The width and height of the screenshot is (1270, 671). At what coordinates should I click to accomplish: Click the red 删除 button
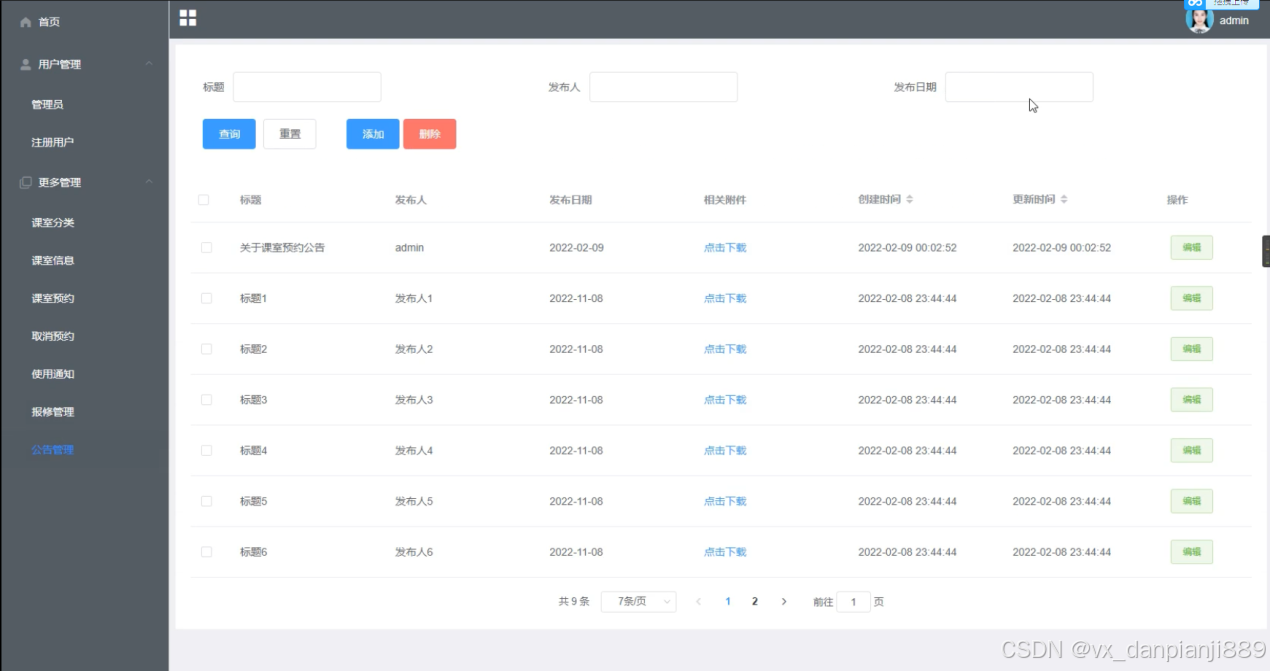click(x=430, y=134)
